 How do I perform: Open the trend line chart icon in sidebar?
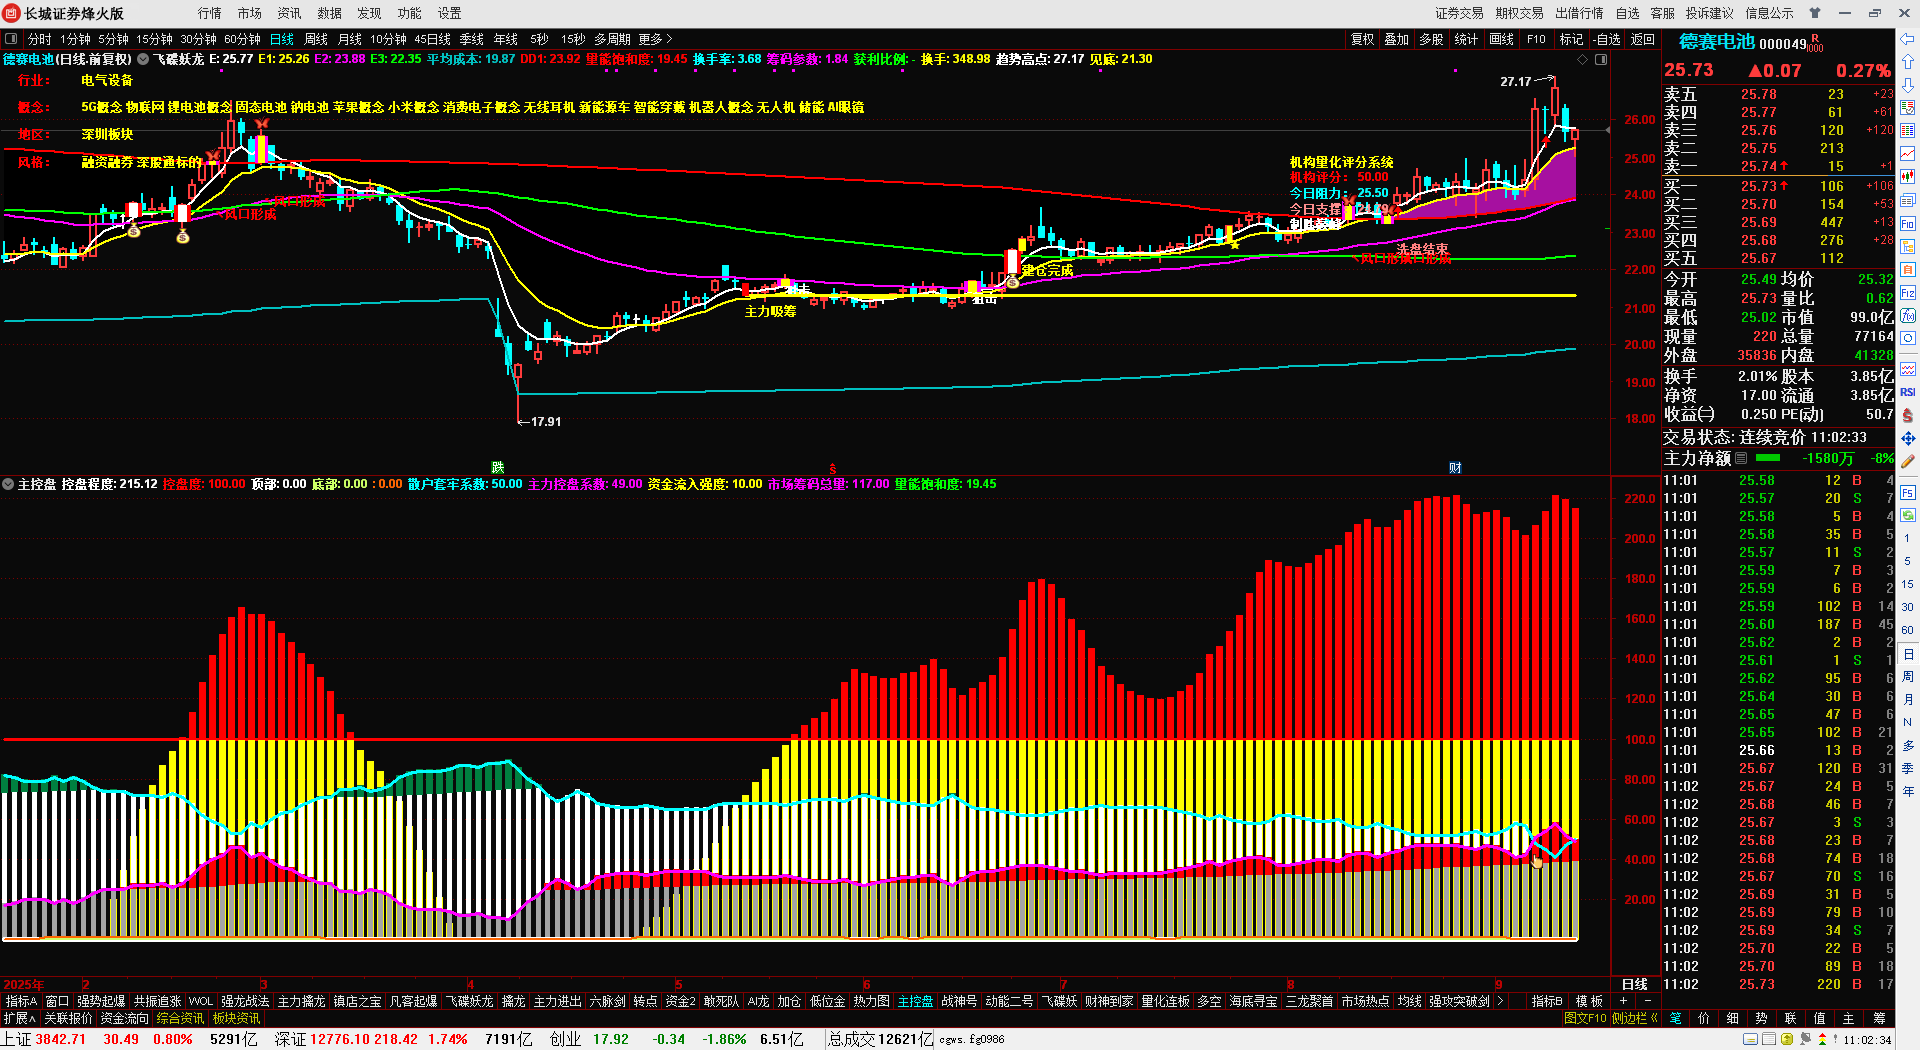1908,153
